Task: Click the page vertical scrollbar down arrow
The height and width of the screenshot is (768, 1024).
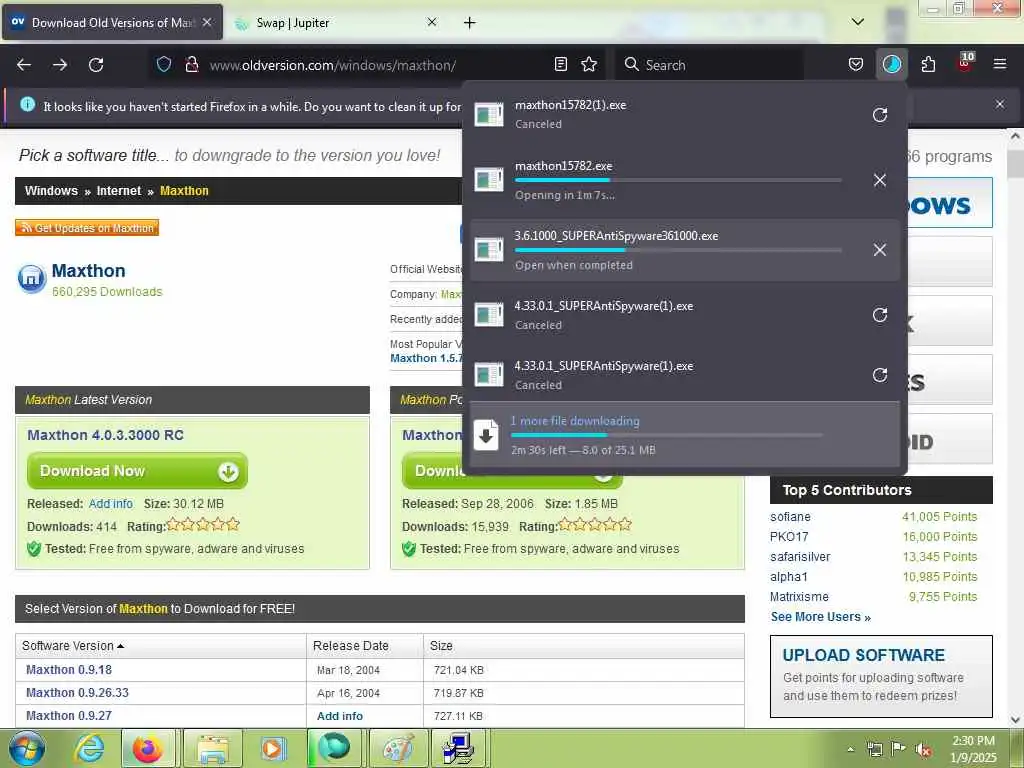Action: pos(1015,720)
